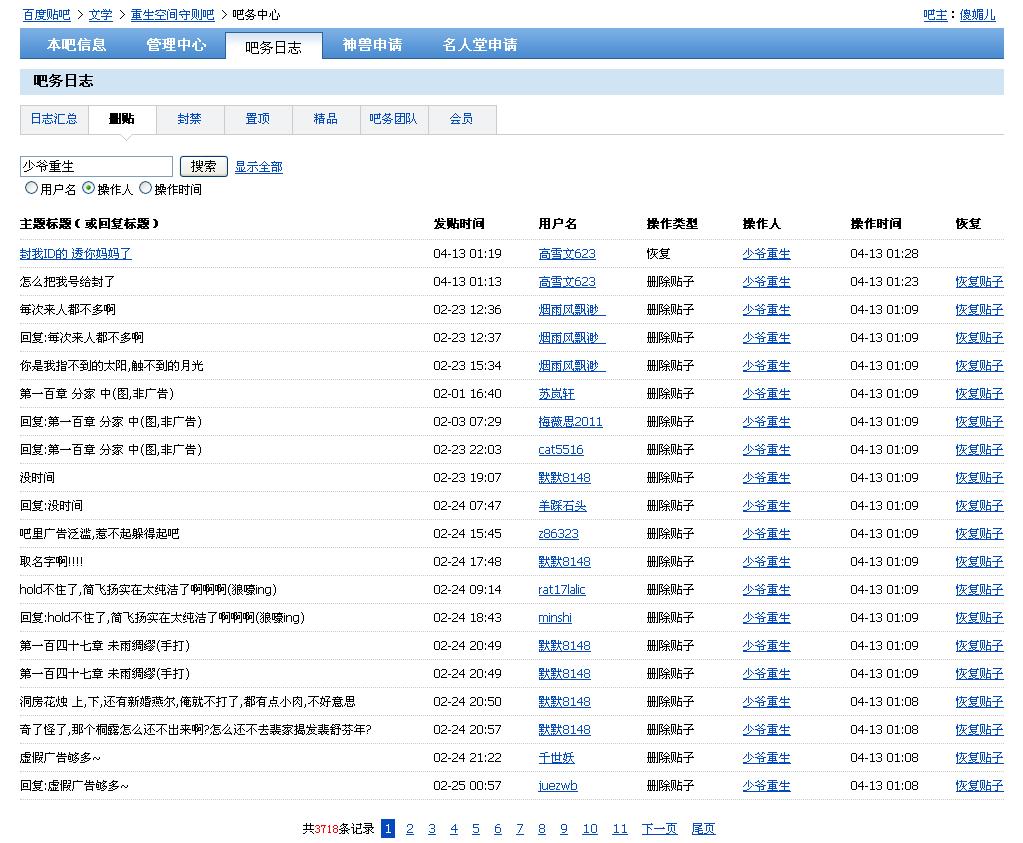Viewport: 1023px width, 843px height.
Task: Restore the post 虚假广告够多~
Action: click(x=979, y=759)
